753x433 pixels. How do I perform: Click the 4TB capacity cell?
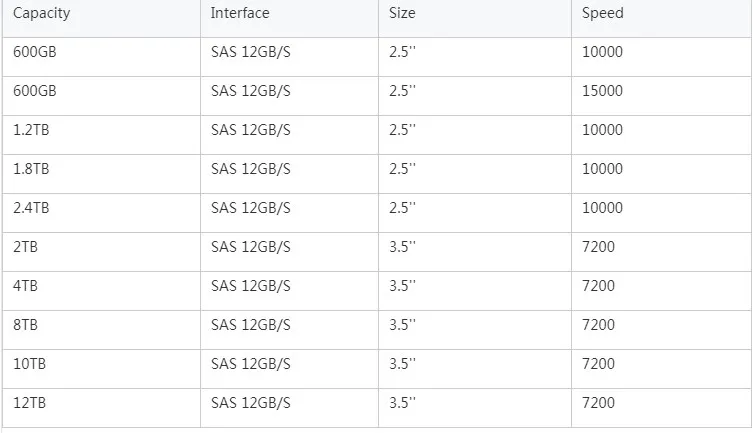click(x=25, y=286)
